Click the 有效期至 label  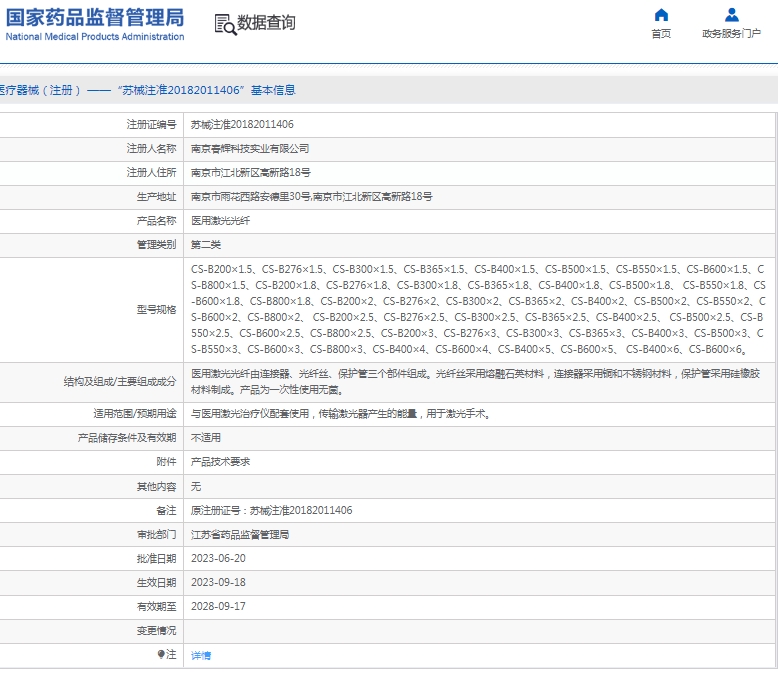click(x=156, y=607)
